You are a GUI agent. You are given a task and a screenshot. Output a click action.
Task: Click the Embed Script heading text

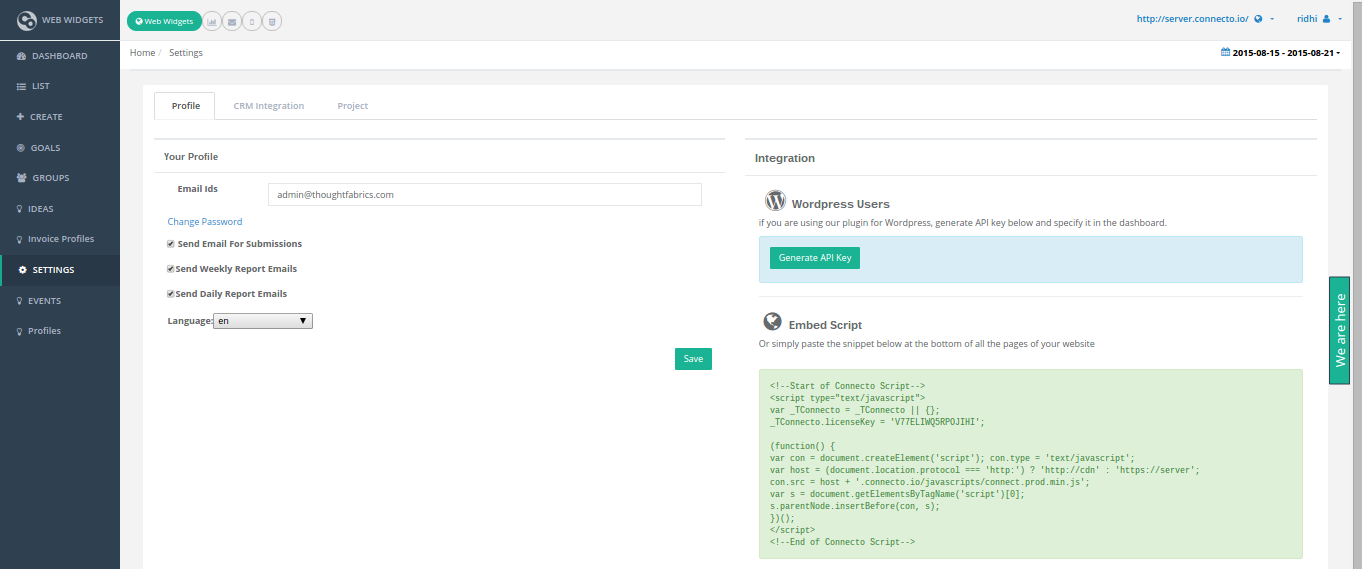point(825,325)
